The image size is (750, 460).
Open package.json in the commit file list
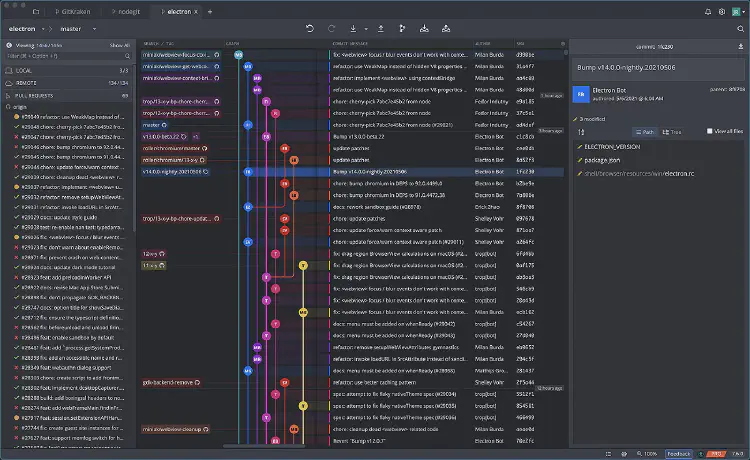[603, 159]
